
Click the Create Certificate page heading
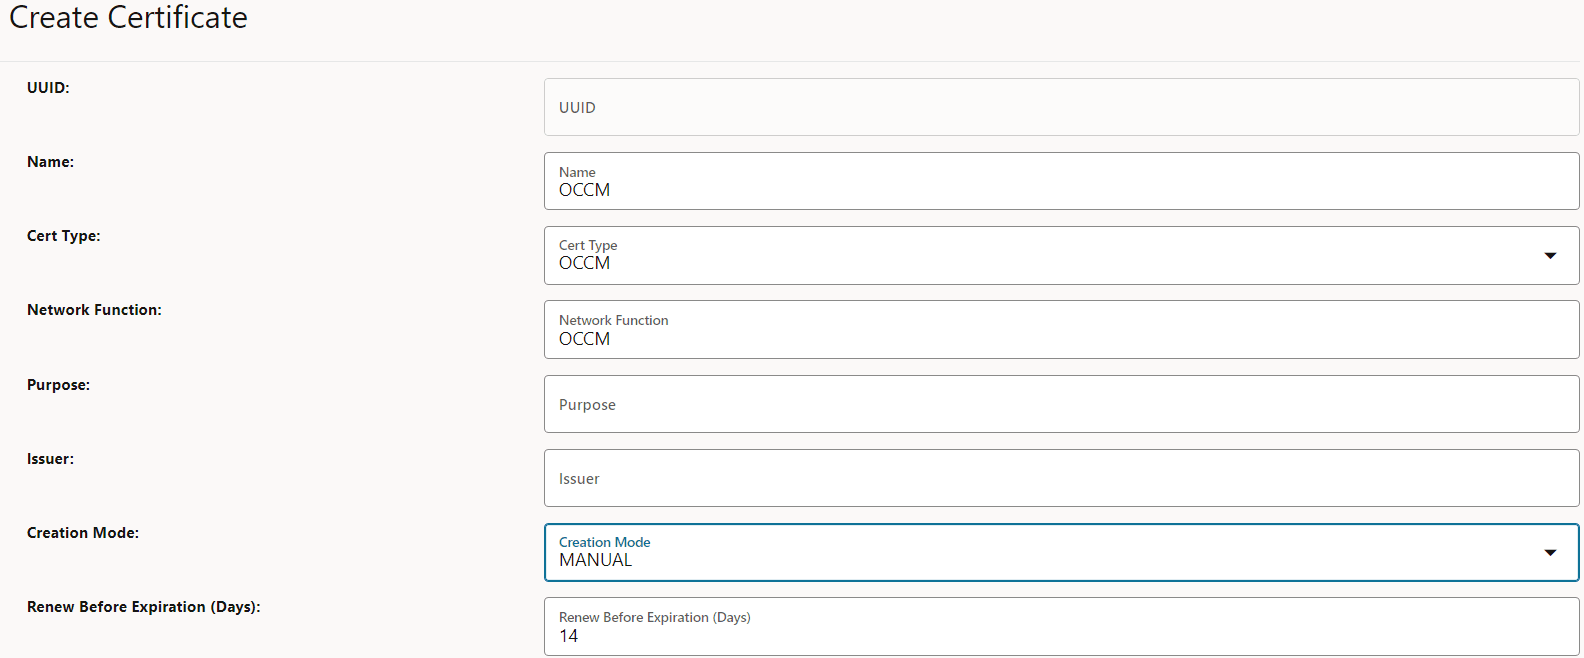click(128, 18)
